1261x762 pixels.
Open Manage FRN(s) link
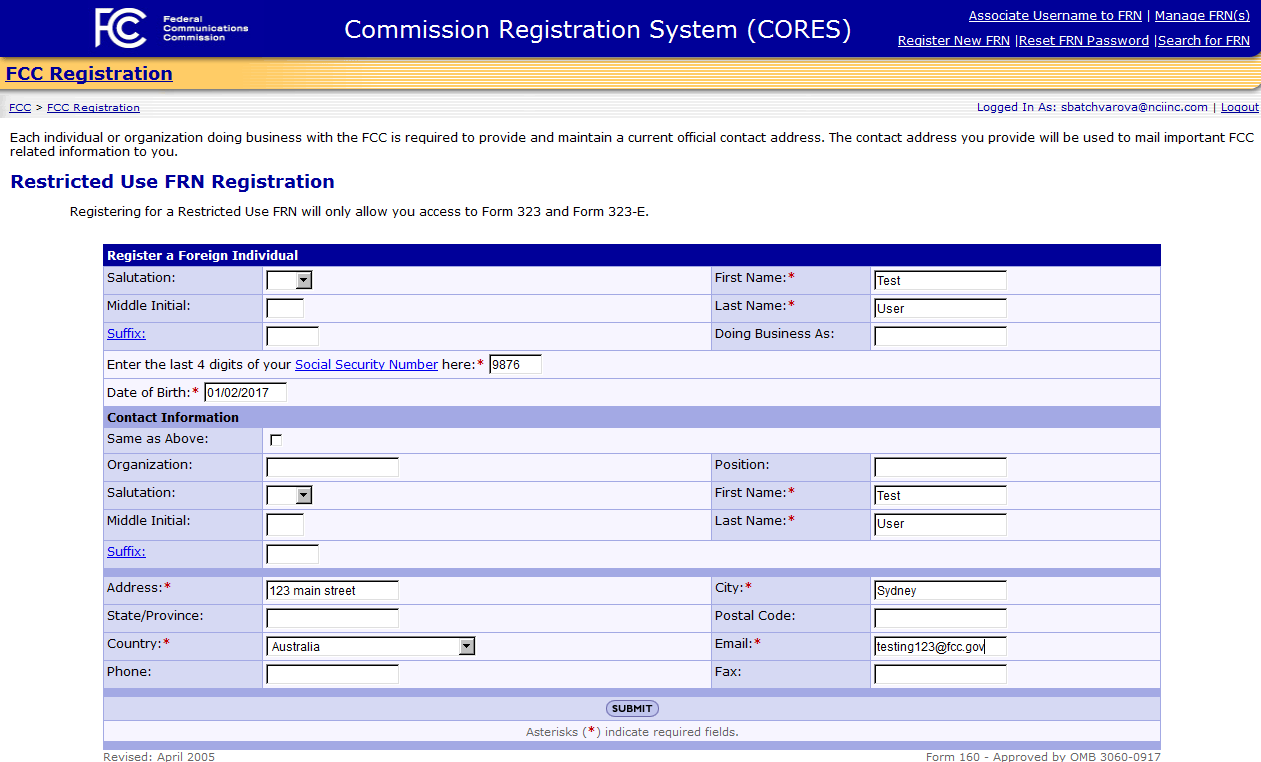tap(1202, 16)
